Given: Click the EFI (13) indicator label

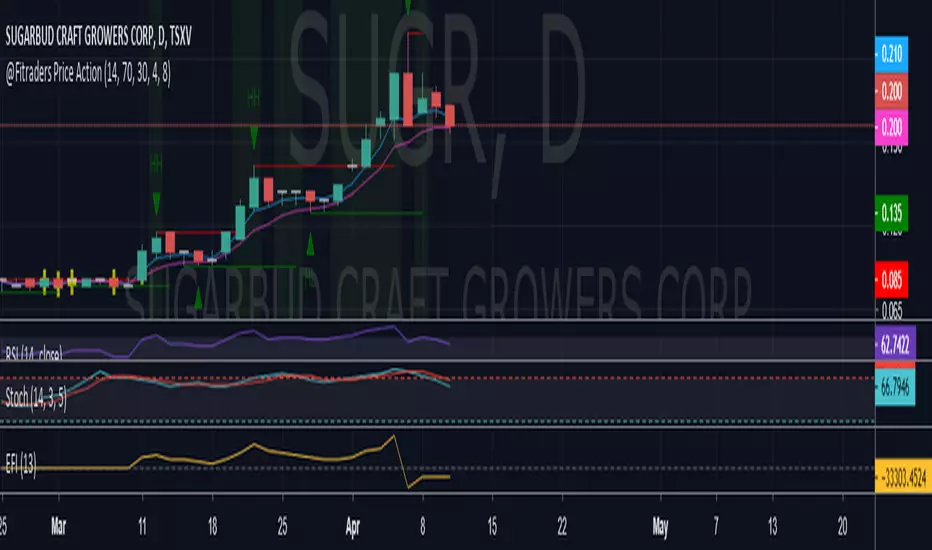Looking at the screenshot, I should pos(21,464).
